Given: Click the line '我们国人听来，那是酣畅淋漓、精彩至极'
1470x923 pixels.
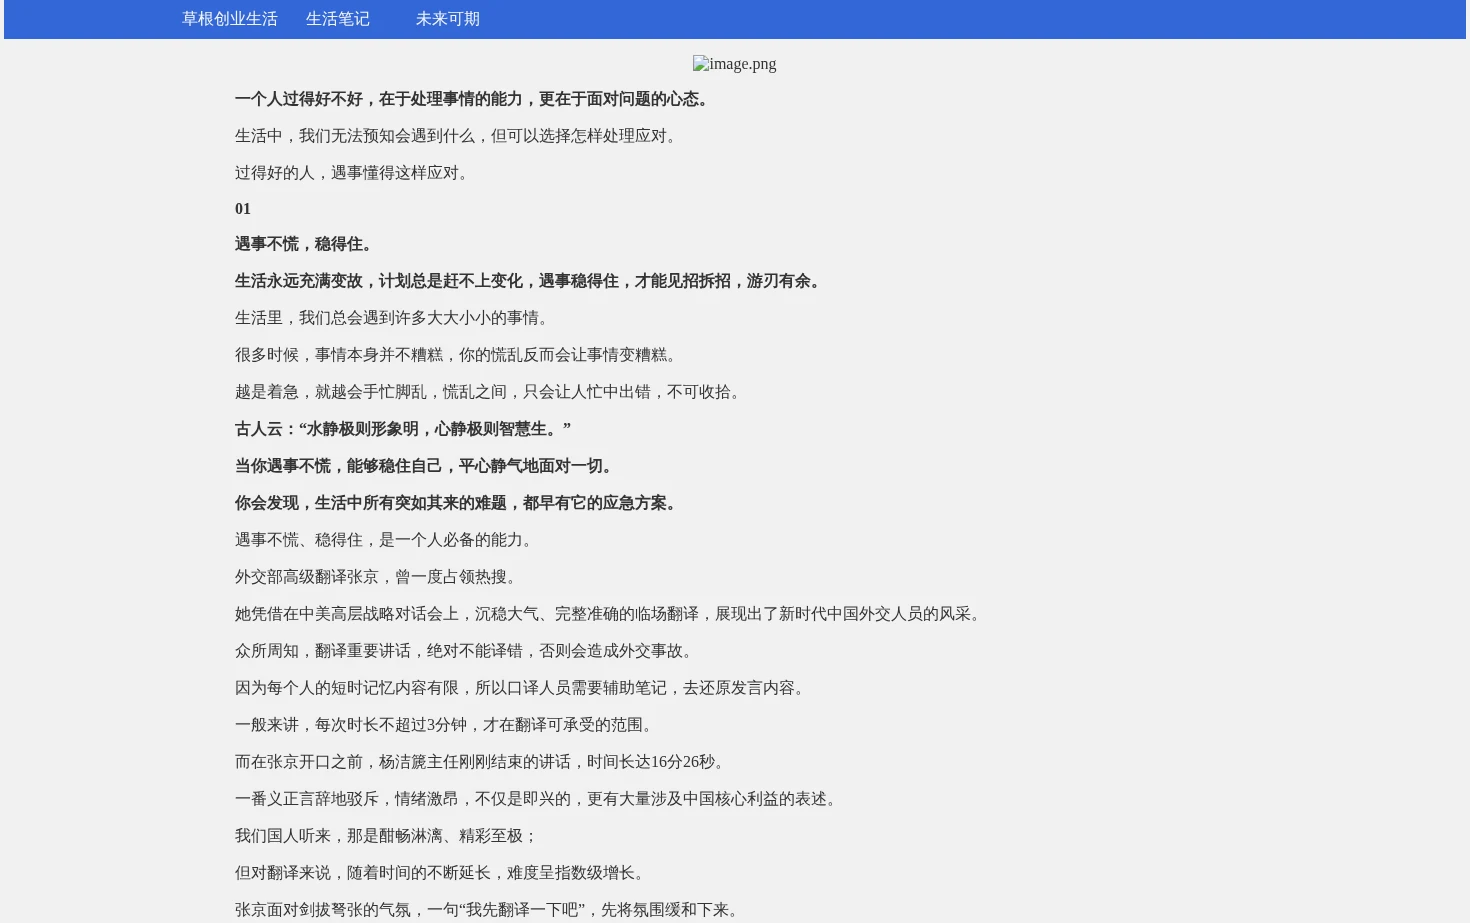Looking at the screenshot, I should tap(386, 836).
